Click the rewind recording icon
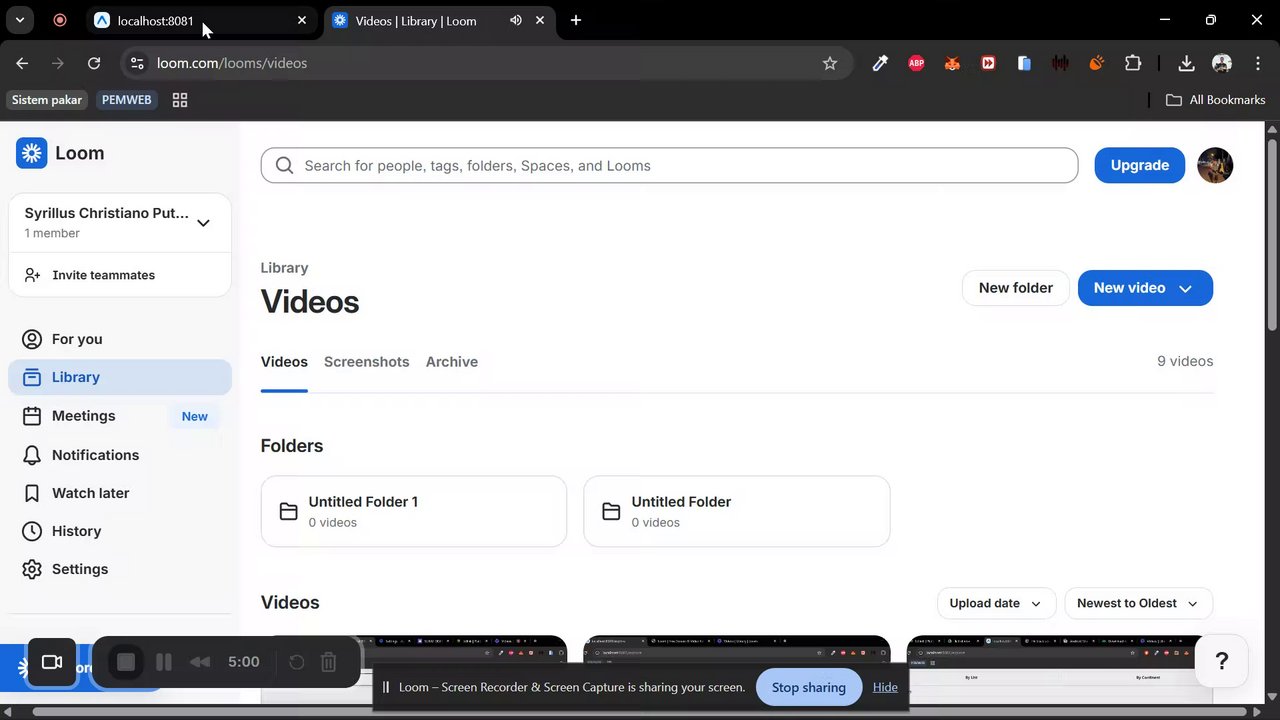Image resolution: width=1280 pixels, height=720 pixels. click(x=200, y=662)
